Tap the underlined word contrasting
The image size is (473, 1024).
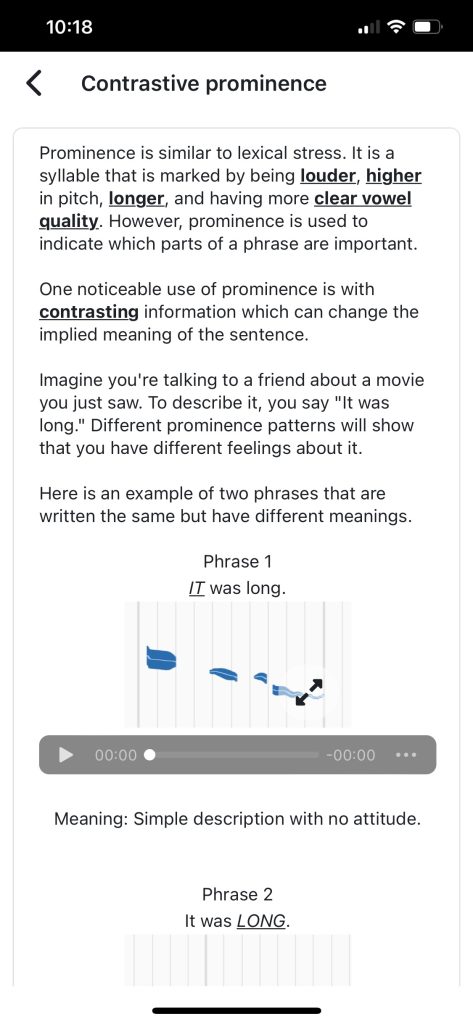tap(89, 312)
